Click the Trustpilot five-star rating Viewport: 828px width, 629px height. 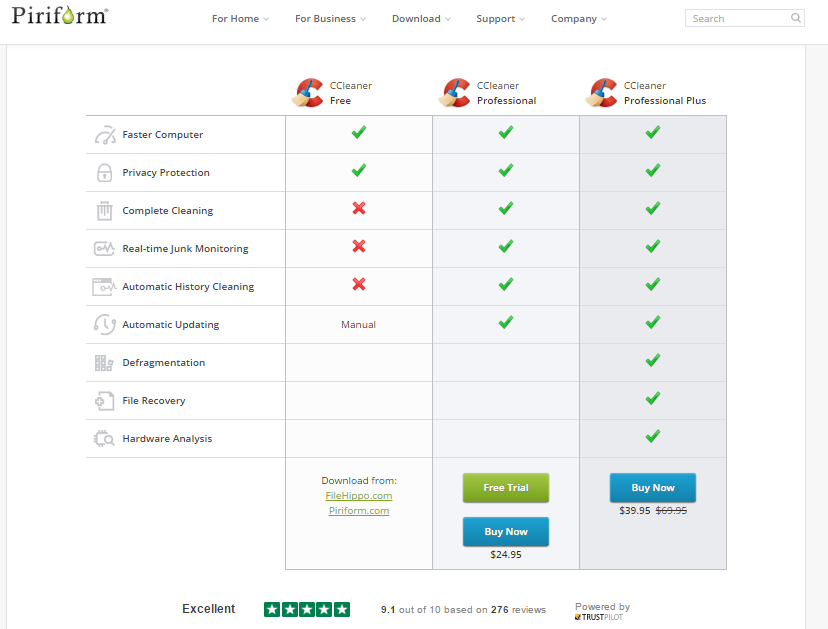[307, 609]
